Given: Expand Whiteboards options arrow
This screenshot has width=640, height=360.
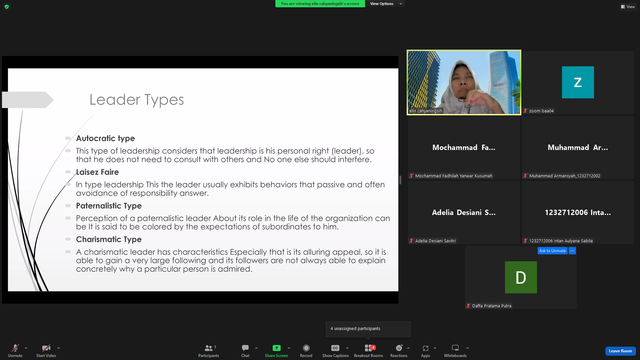Looking at the screenshot, I should point(467,348).
